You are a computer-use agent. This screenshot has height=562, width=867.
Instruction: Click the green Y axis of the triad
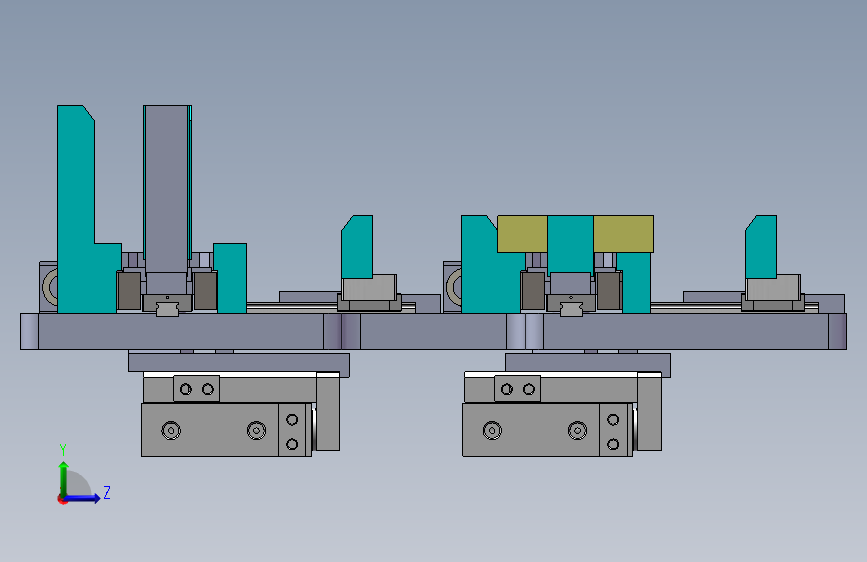click(64, 478)
